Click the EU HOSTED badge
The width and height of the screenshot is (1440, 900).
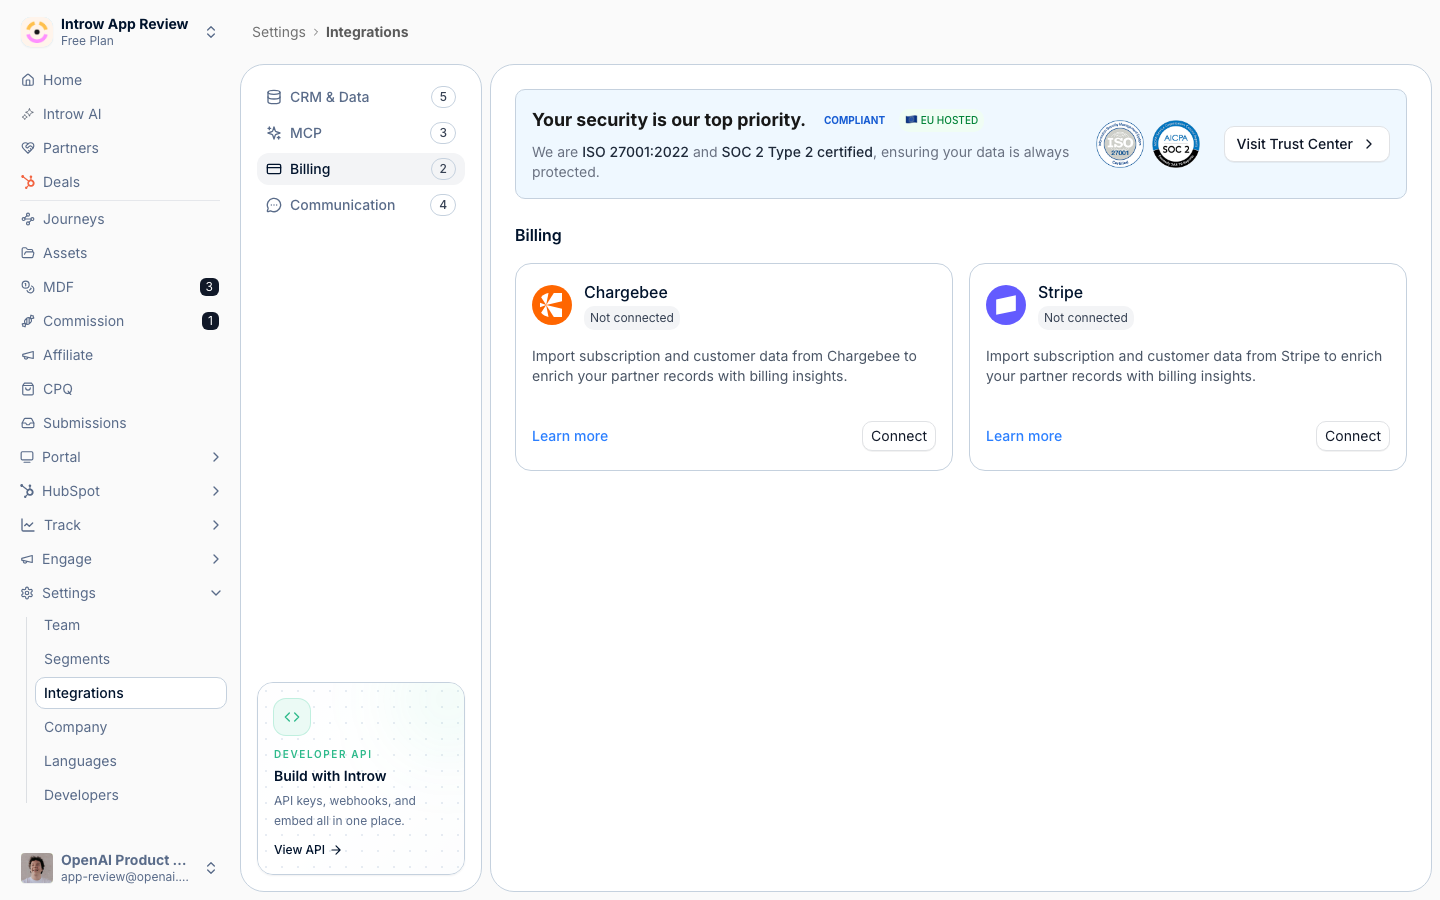click(942, 120)
